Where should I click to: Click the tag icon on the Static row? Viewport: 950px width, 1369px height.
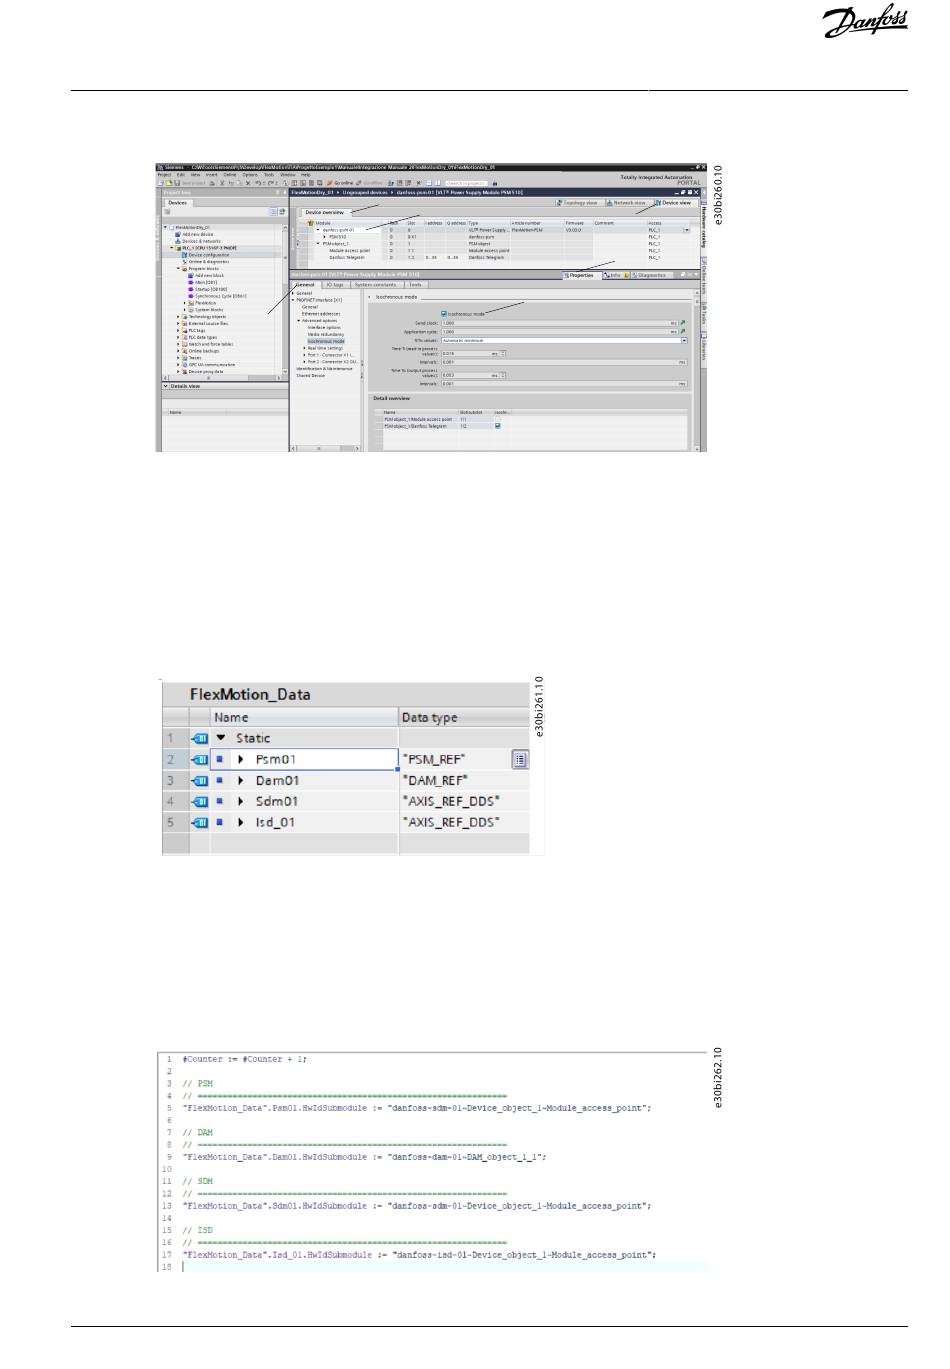pos(200,738)
